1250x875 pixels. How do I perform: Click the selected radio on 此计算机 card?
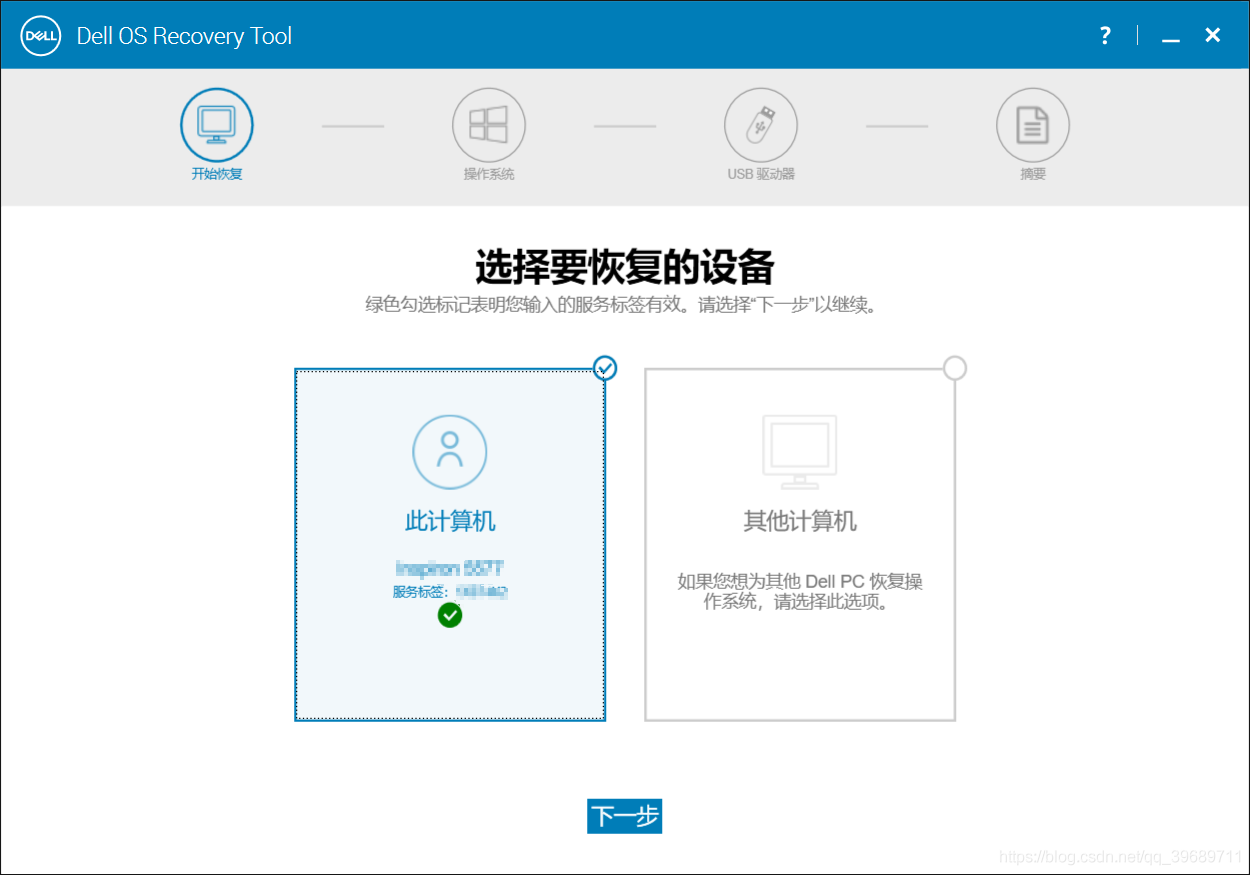tap(604, 368)
